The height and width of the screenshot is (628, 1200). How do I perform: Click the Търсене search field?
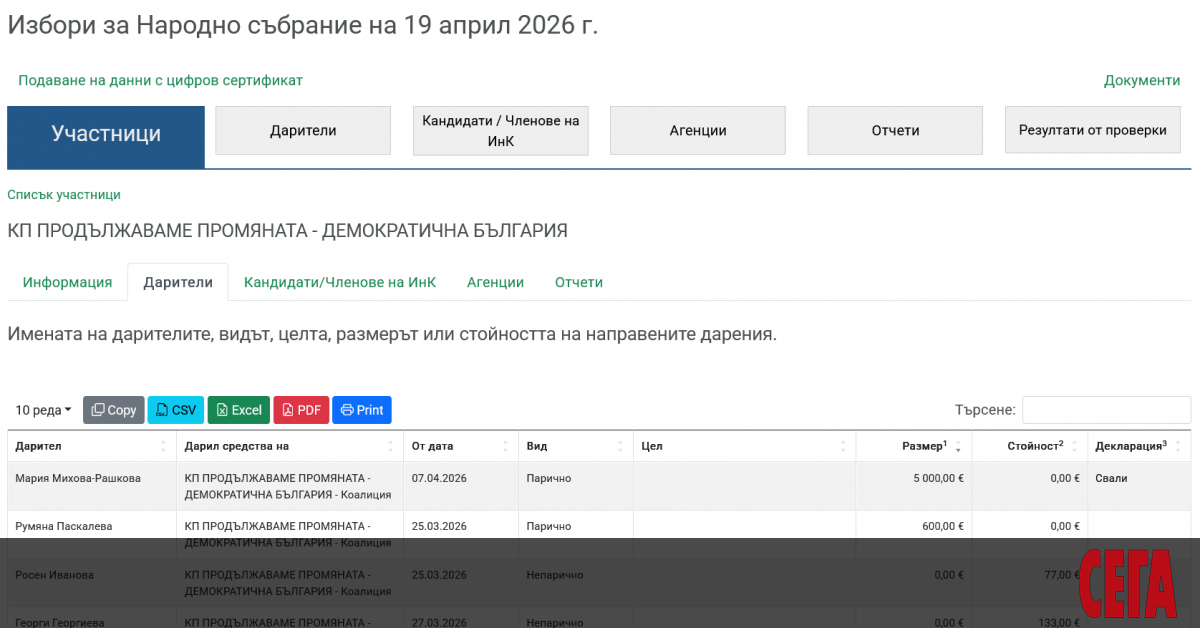click(1106, 410)
